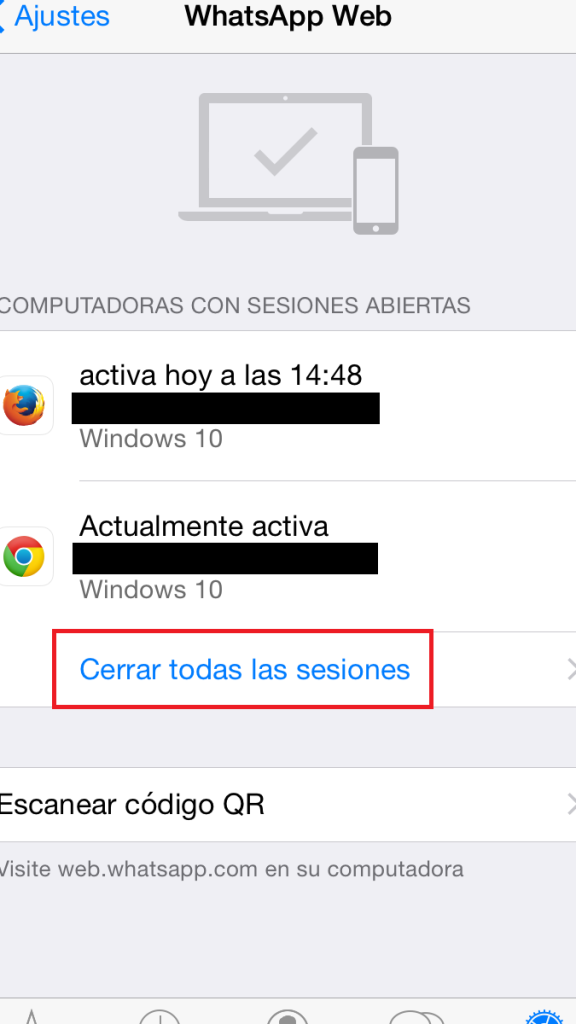Image resolution: width=576 pixels, height=1024 pixels.
Task: Select session activa hoy a las 14:48
Action: tap(288, 406)
